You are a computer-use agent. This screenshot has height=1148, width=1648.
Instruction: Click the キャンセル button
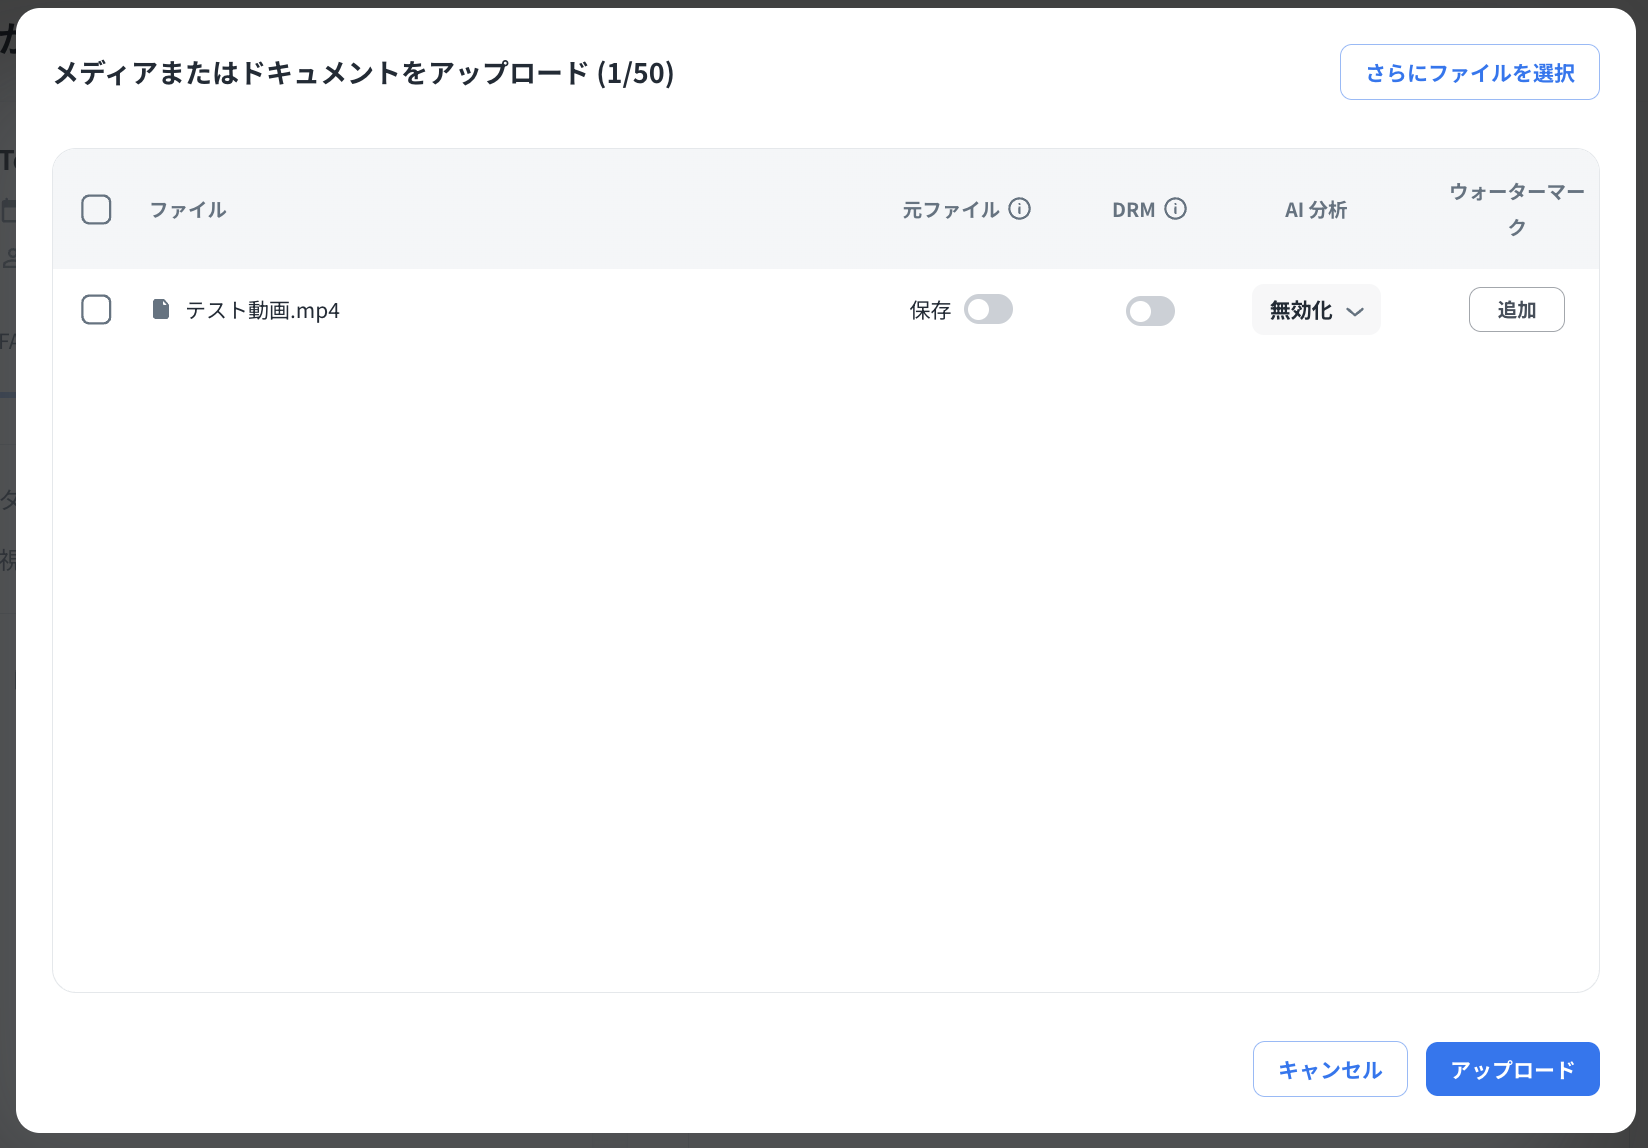point(1330,1070)
